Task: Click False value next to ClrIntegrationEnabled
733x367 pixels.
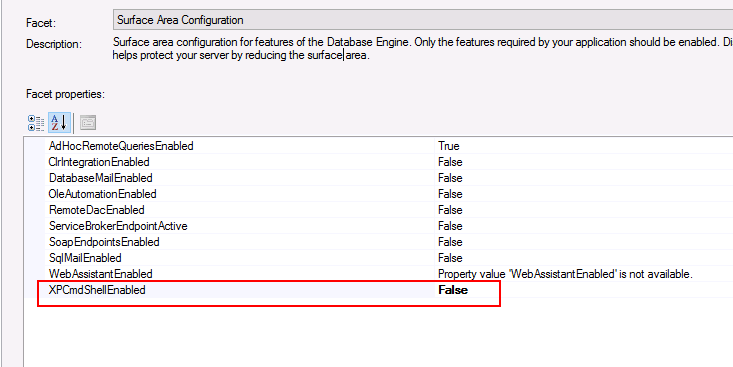Action: (x=450, y=162)
